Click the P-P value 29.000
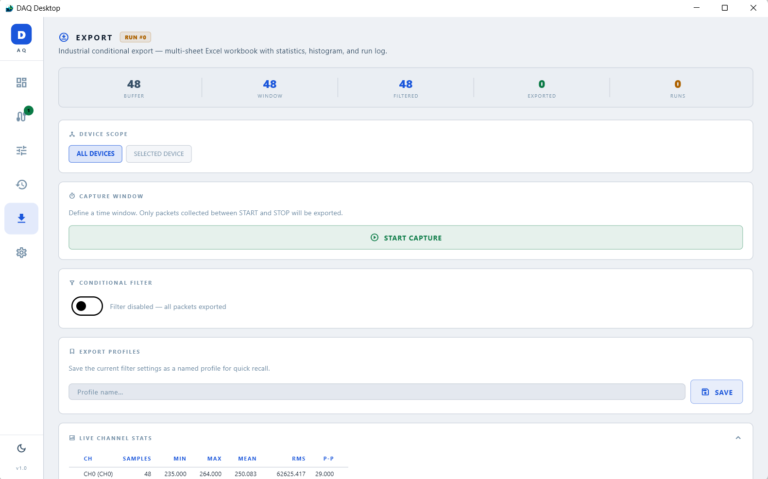The image size is (768, 479). click(x=325, y=474)
